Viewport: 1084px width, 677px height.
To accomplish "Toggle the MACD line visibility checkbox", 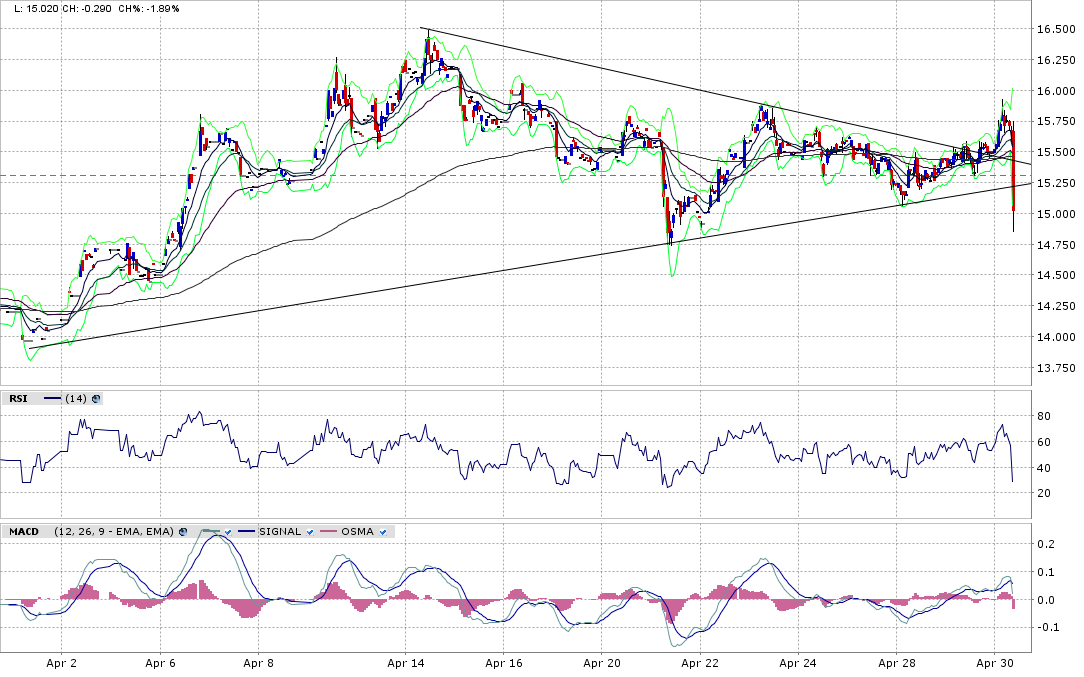I will click(x=228, y=531).
